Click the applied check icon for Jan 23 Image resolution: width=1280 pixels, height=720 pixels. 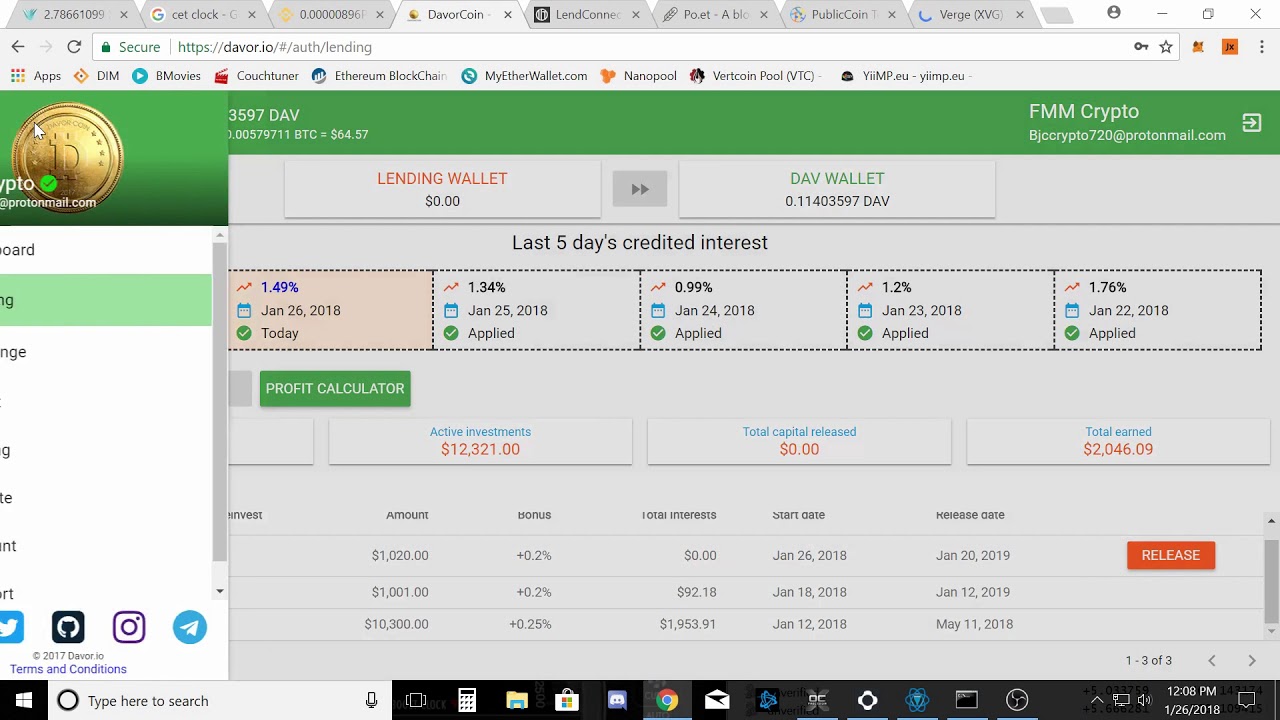(x=865, y=333)
